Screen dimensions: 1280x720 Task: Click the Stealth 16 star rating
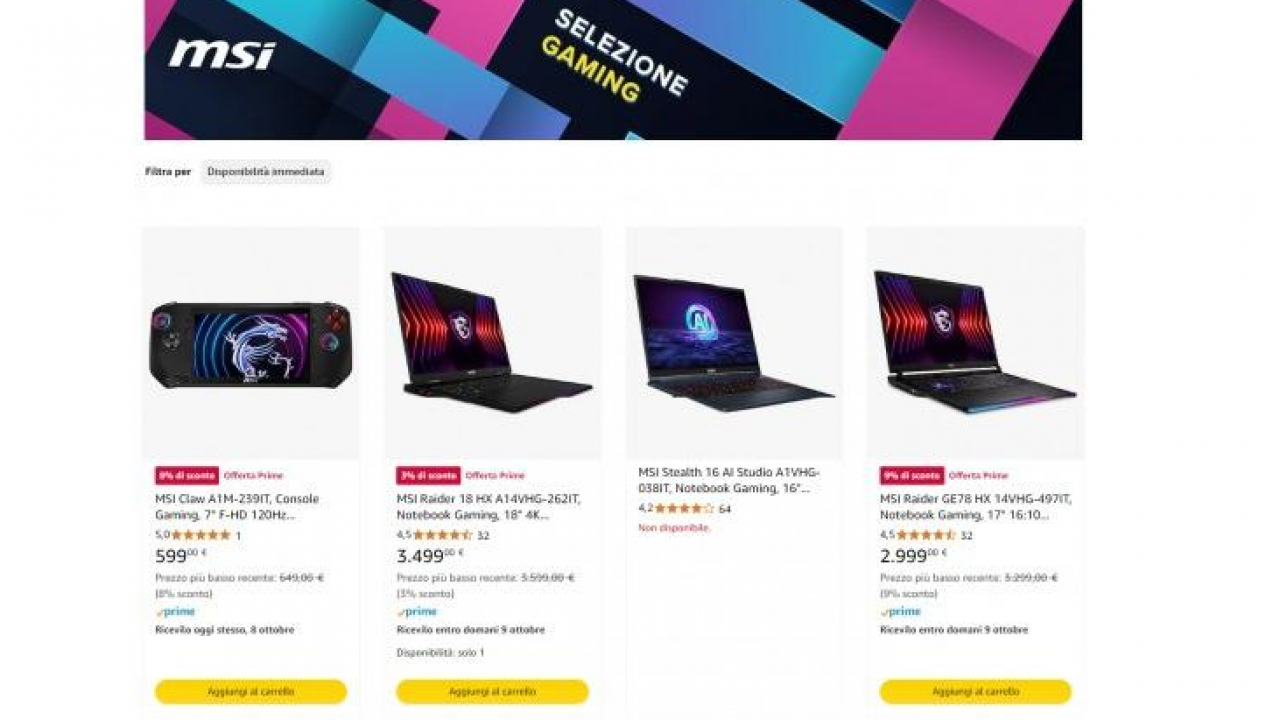685,508
